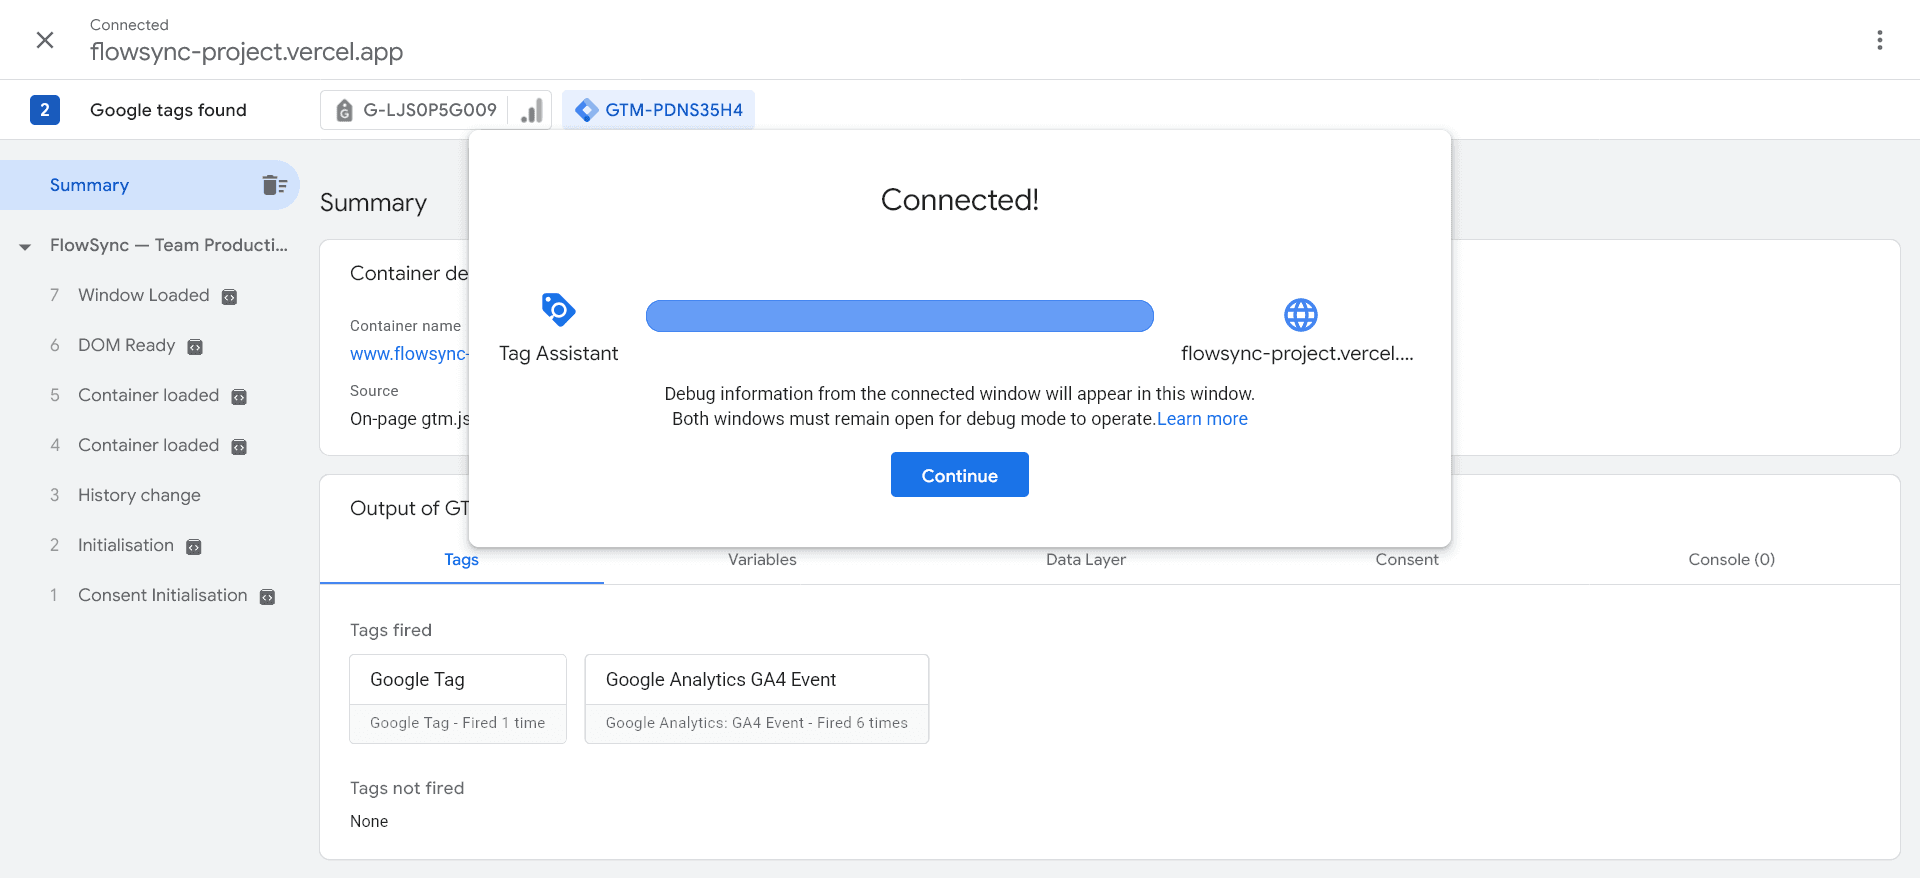Select the FlowSync — Team Producti... page entry
This screenshot has width=1920, height=878.
pyautogui.click(x=169, y=245)
